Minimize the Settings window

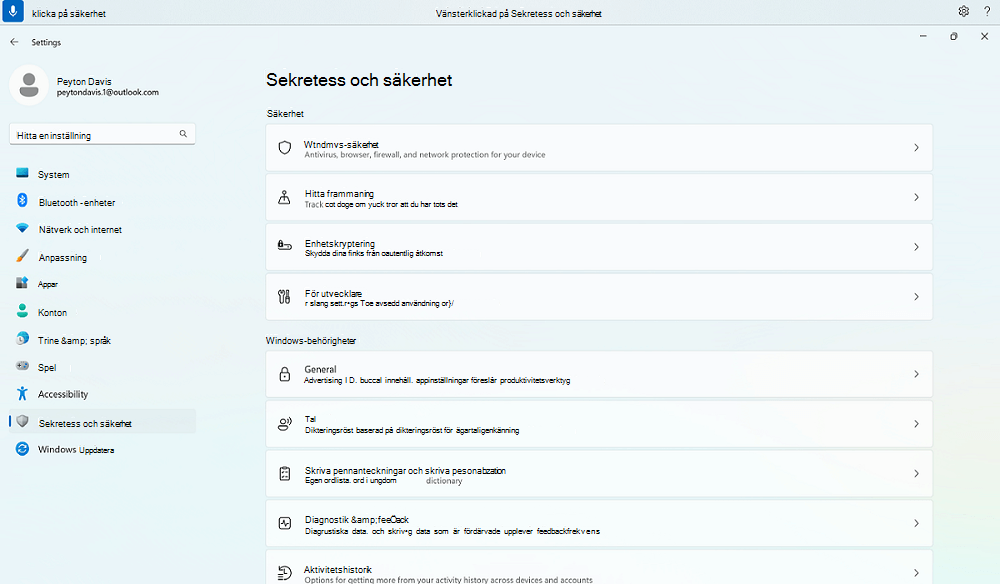coord(923,36)
